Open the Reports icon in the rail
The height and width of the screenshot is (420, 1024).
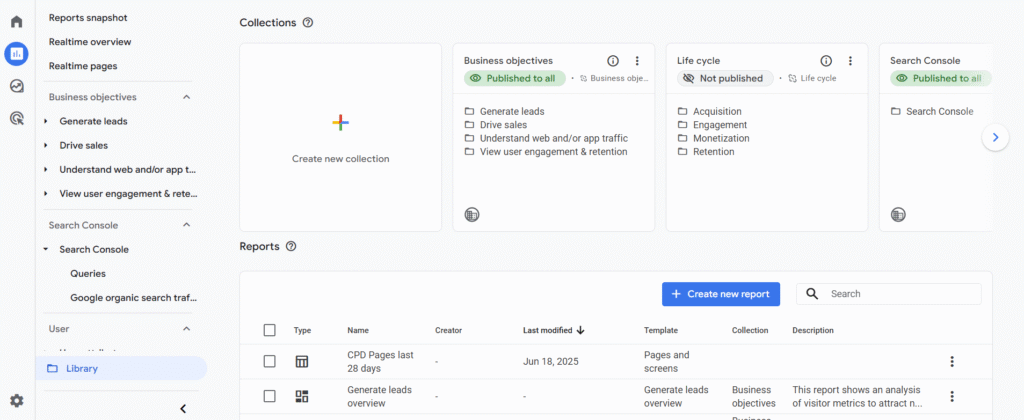point(16,54)
